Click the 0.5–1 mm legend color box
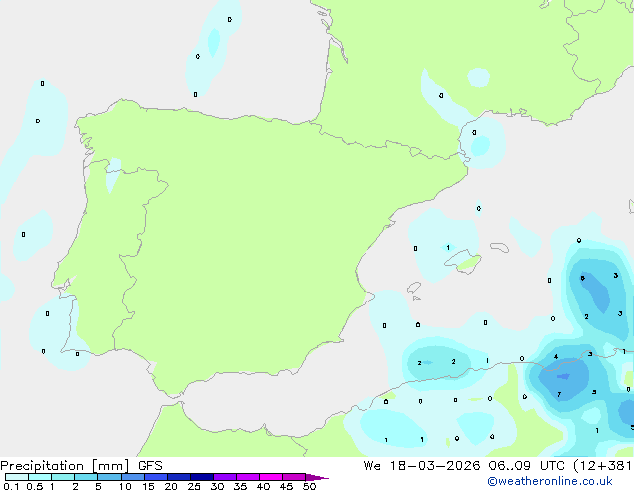This screenshot has width=634, height=490. pyautogui.click(x=40, y=477)
